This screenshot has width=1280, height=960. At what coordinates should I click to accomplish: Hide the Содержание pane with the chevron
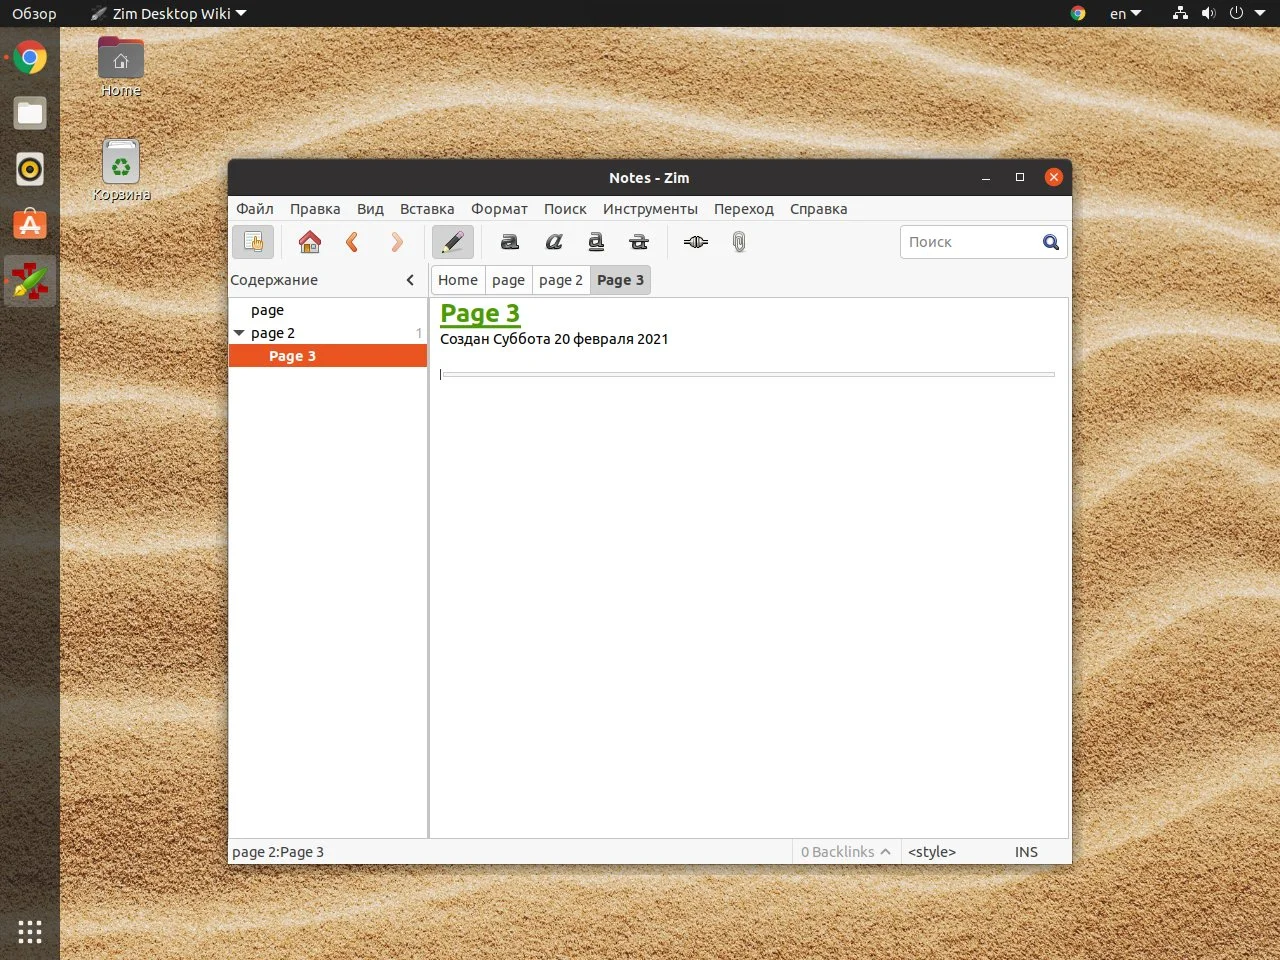[x=410, y=280]
